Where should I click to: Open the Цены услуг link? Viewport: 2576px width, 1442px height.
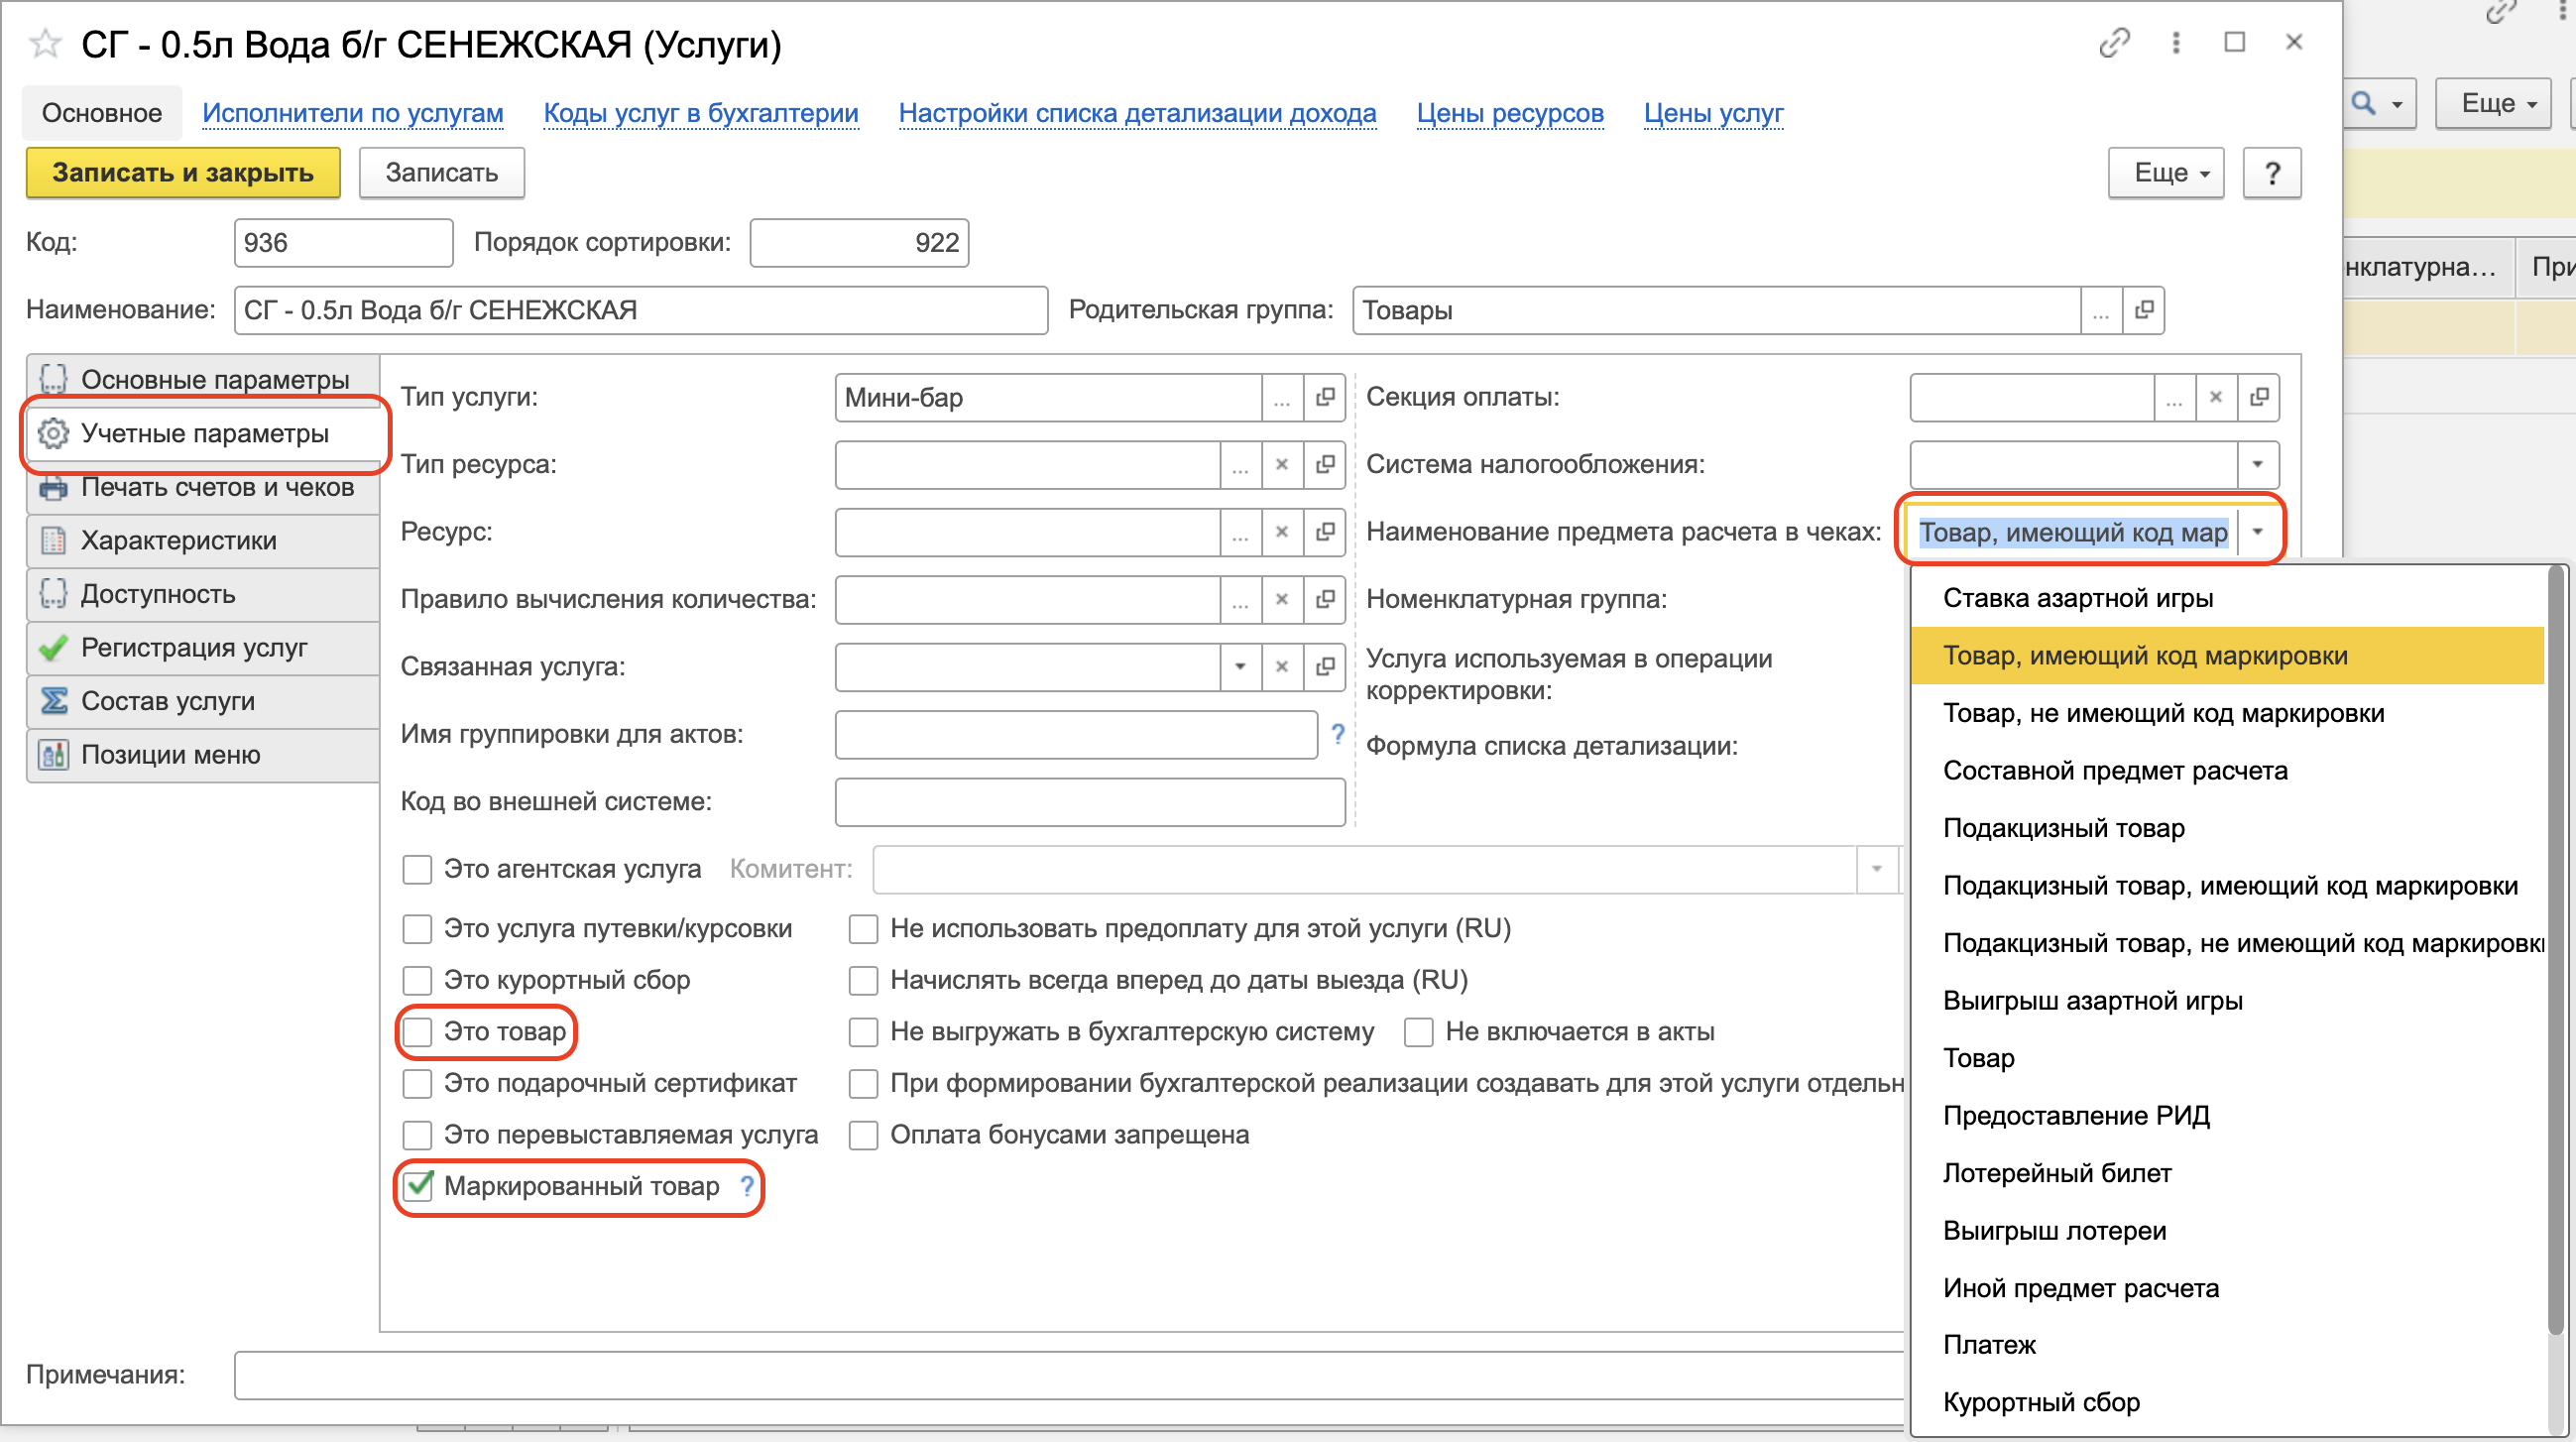(x=1713, y=113)
